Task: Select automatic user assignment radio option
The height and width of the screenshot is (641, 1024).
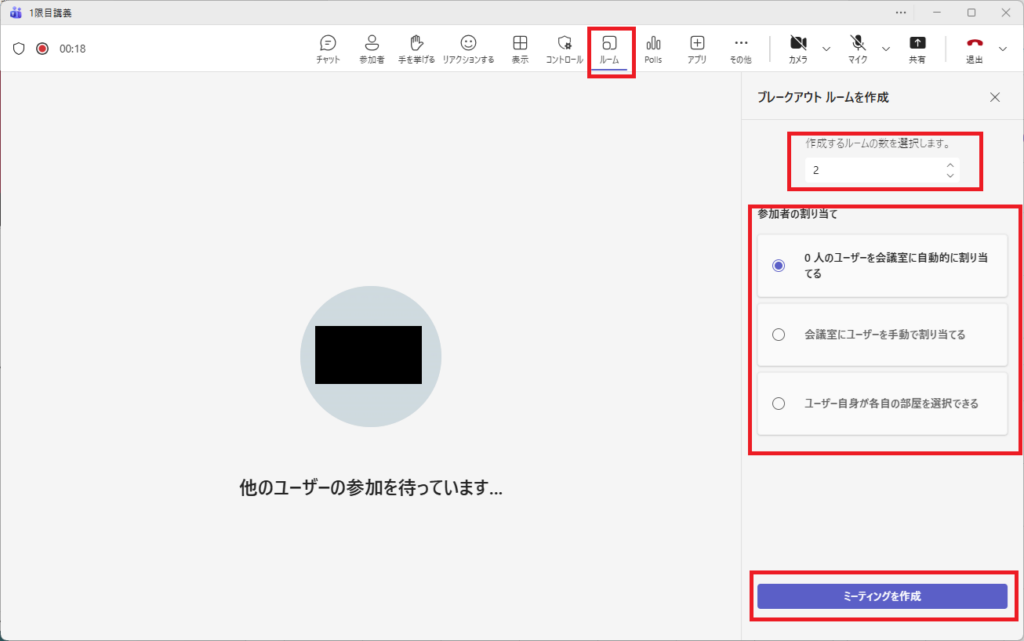Action: [x=779, y=265]
